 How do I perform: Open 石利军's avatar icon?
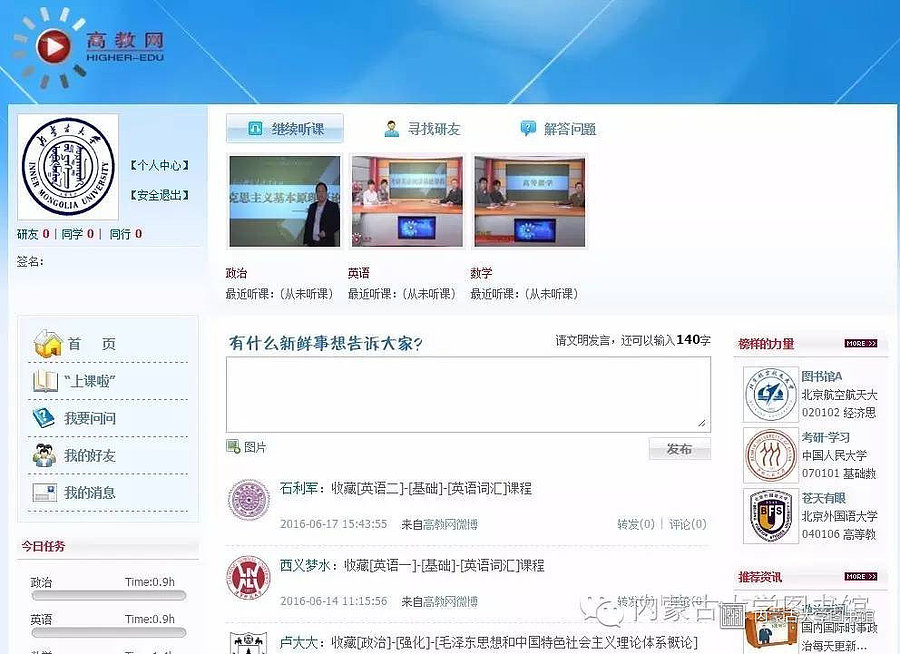tap(249, 500)
